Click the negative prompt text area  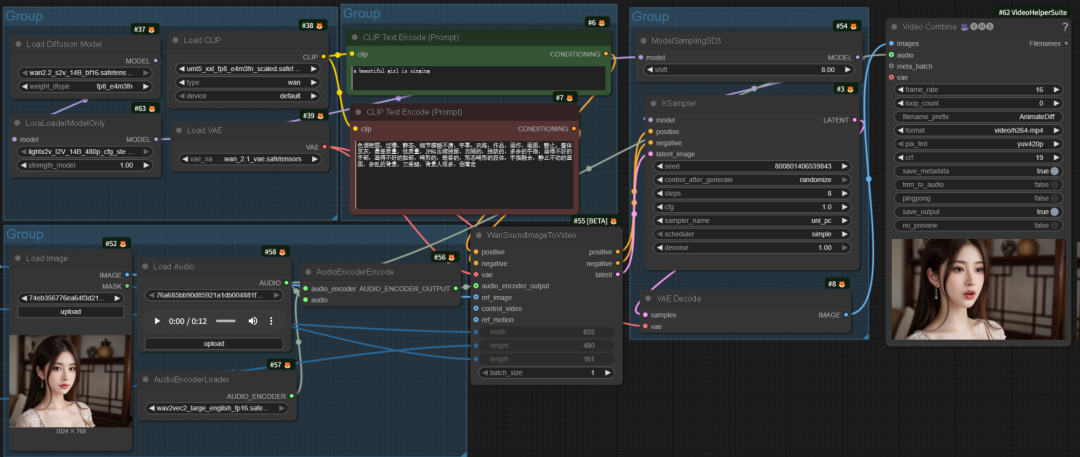coord(463,174)
